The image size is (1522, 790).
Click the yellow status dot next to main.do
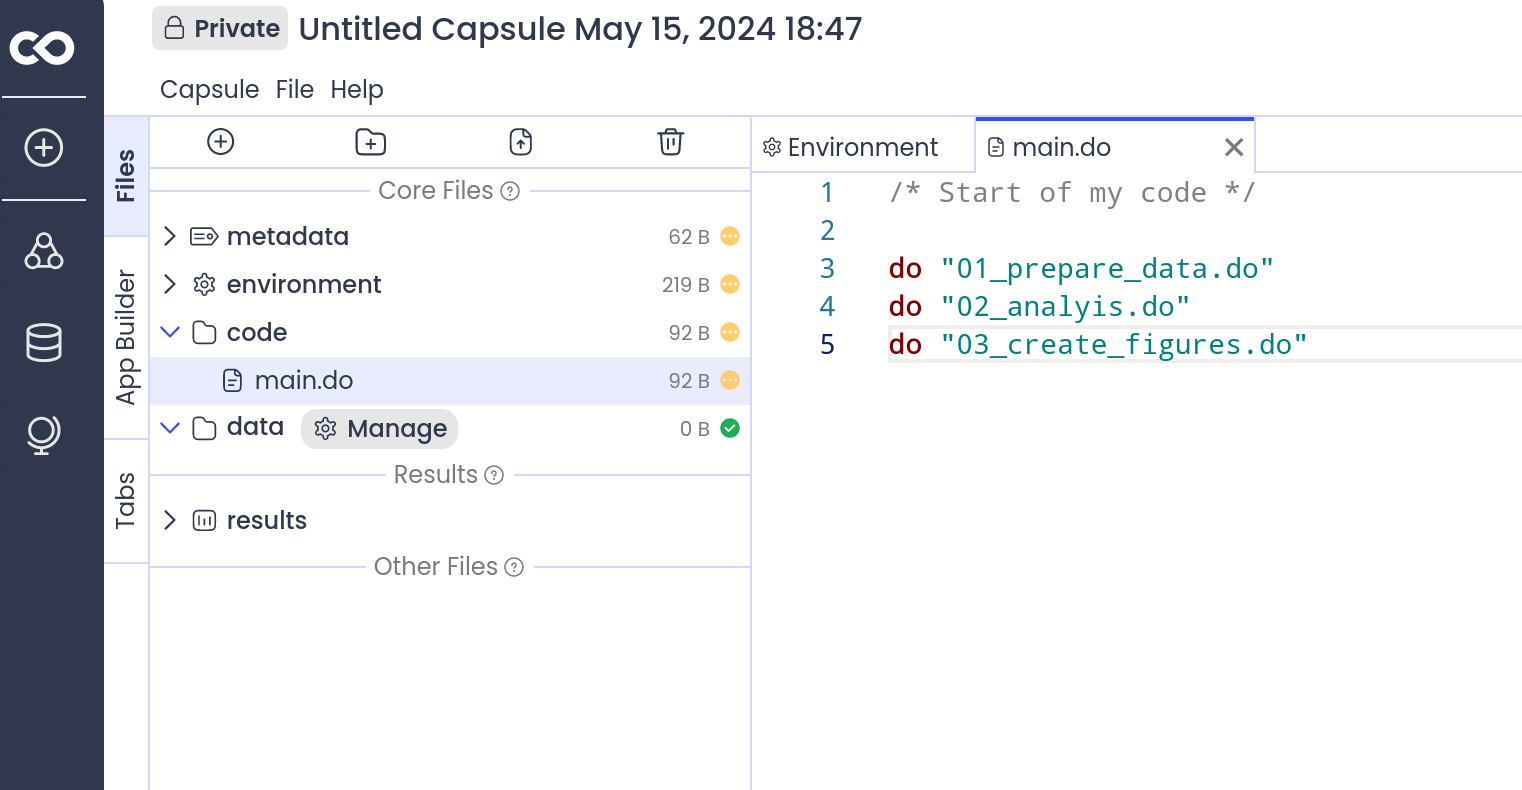[730, 381]
